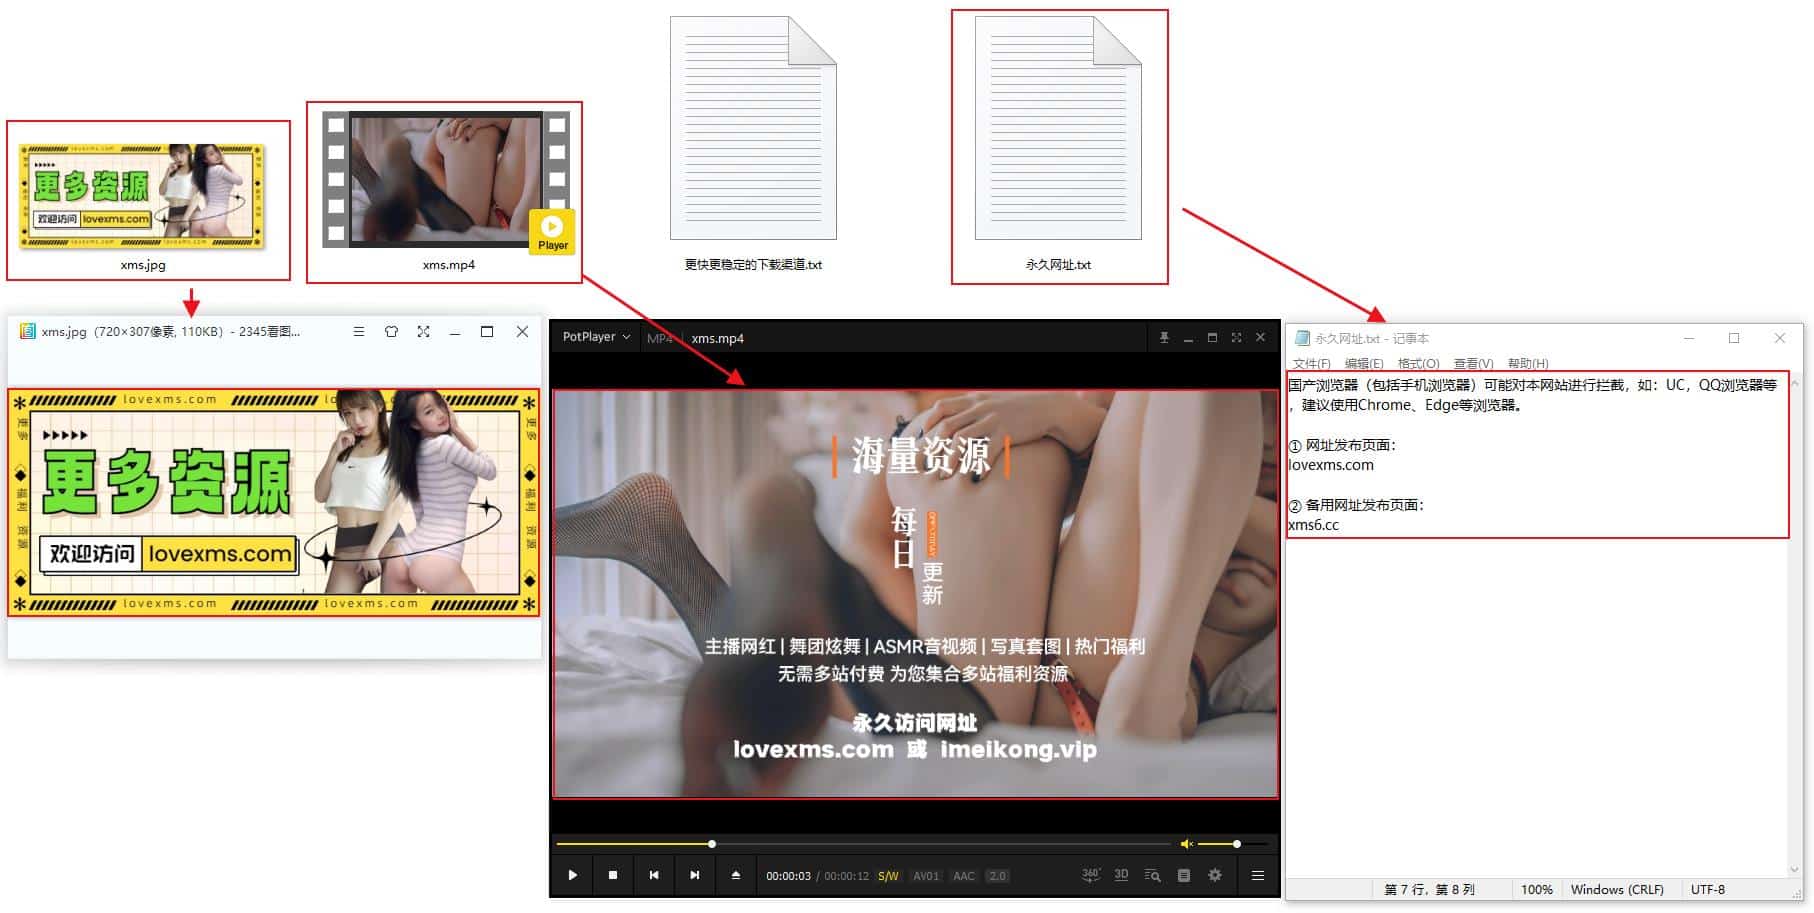
Task: Toggle 360° video mode
Action: (x=1090, y=875)
